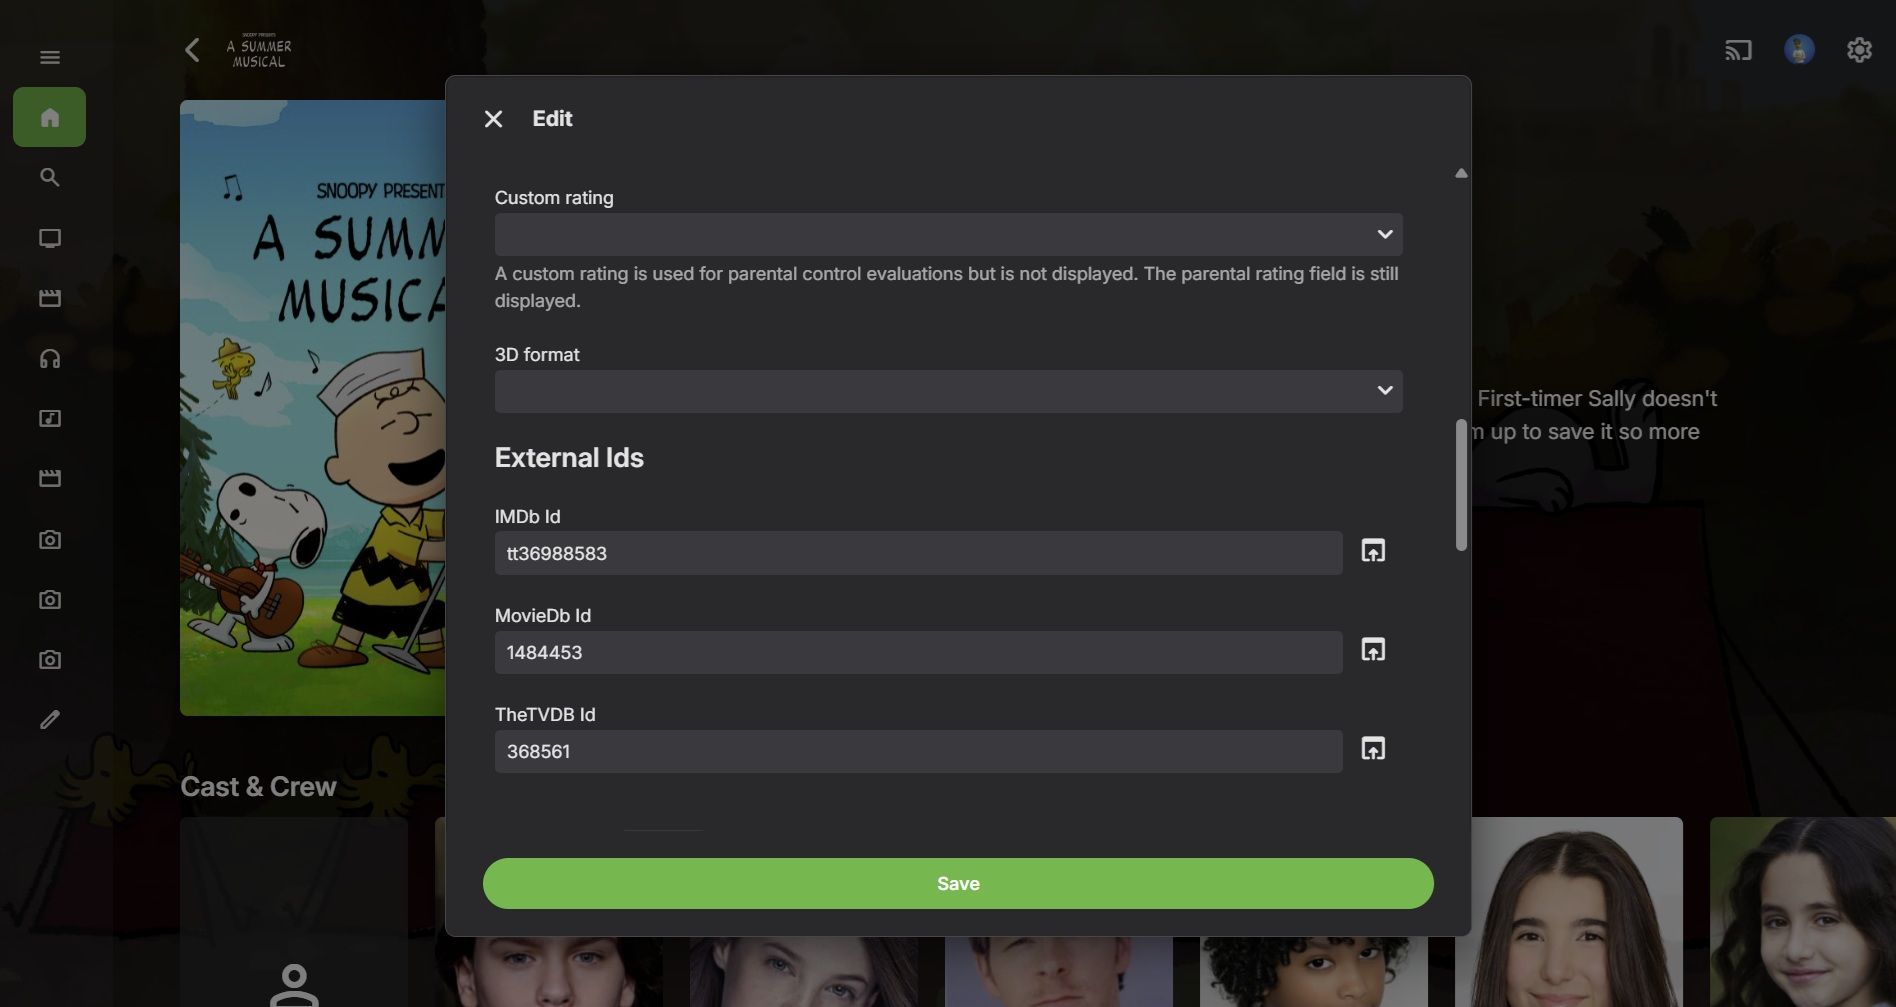This screenshot has height=1007, width=1896.
Task: Go to Home in sidebar
Action: 50,118
